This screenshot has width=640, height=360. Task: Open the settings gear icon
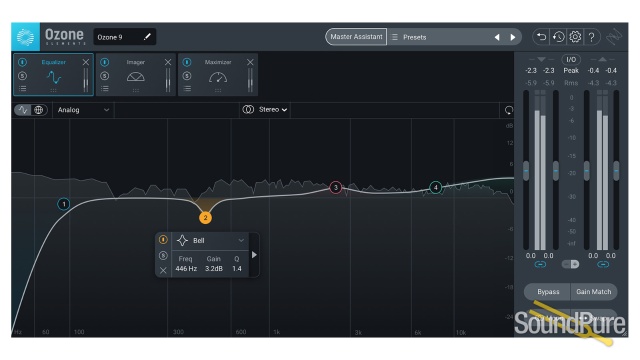[575, 37]
